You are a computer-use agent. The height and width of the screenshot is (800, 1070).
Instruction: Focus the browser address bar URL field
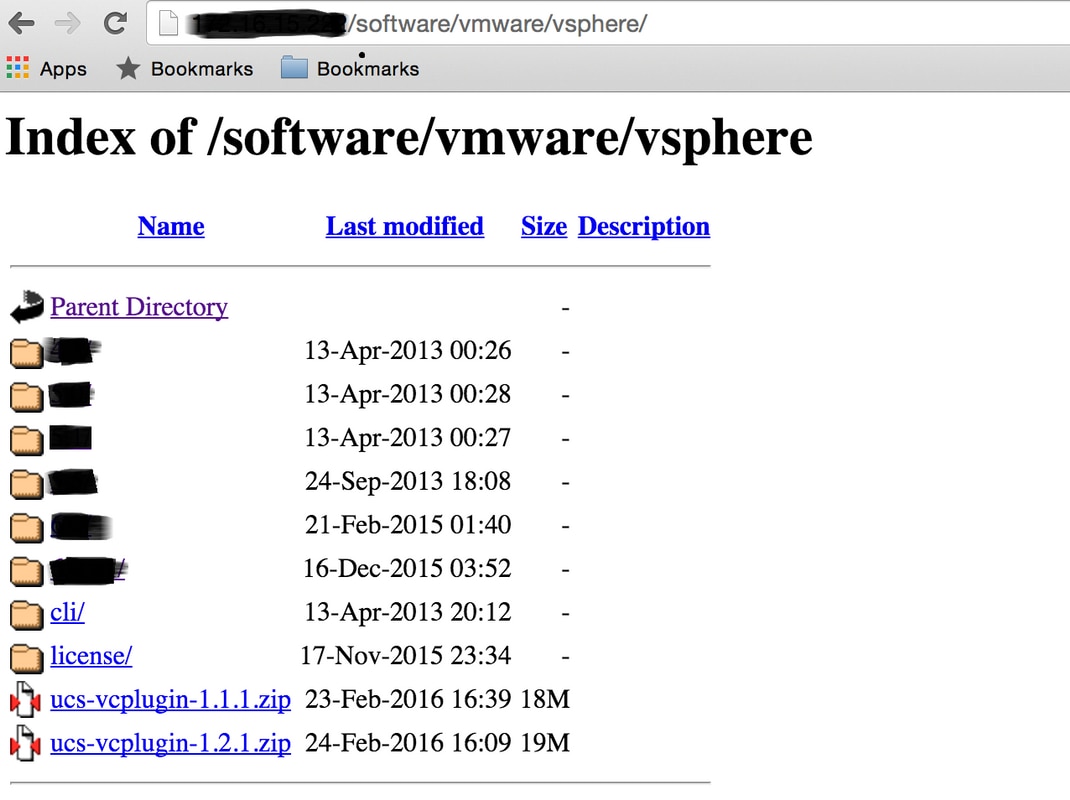pyautogui.click(x=607, y=24)
